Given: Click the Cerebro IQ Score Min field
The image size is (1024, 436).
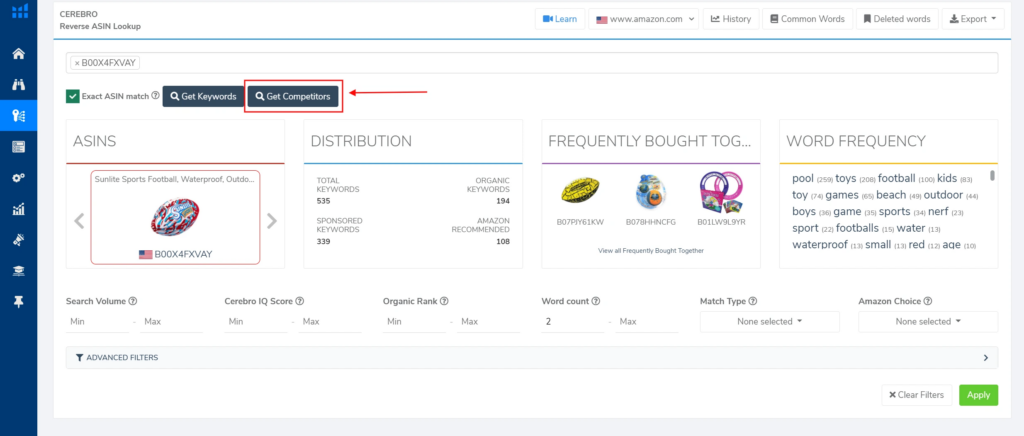Looking at the screenshot, I should 256,322.
